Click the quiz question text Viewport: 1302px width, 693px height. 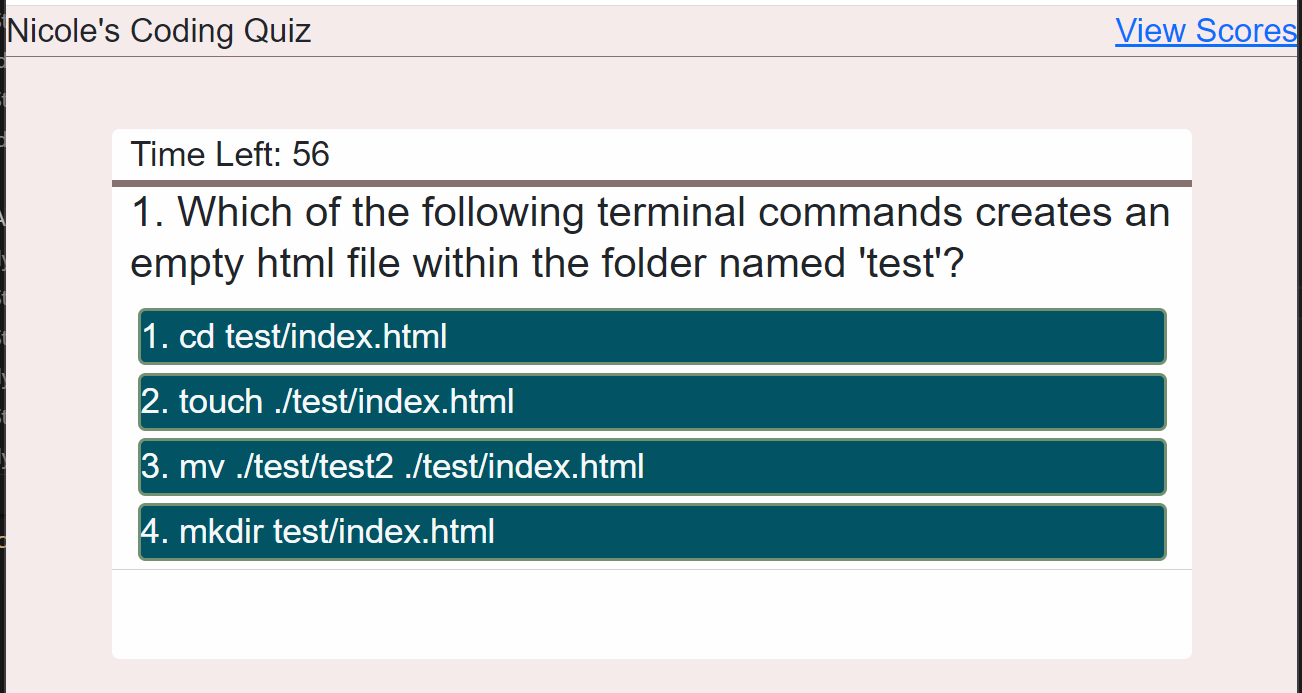[650, 238]
